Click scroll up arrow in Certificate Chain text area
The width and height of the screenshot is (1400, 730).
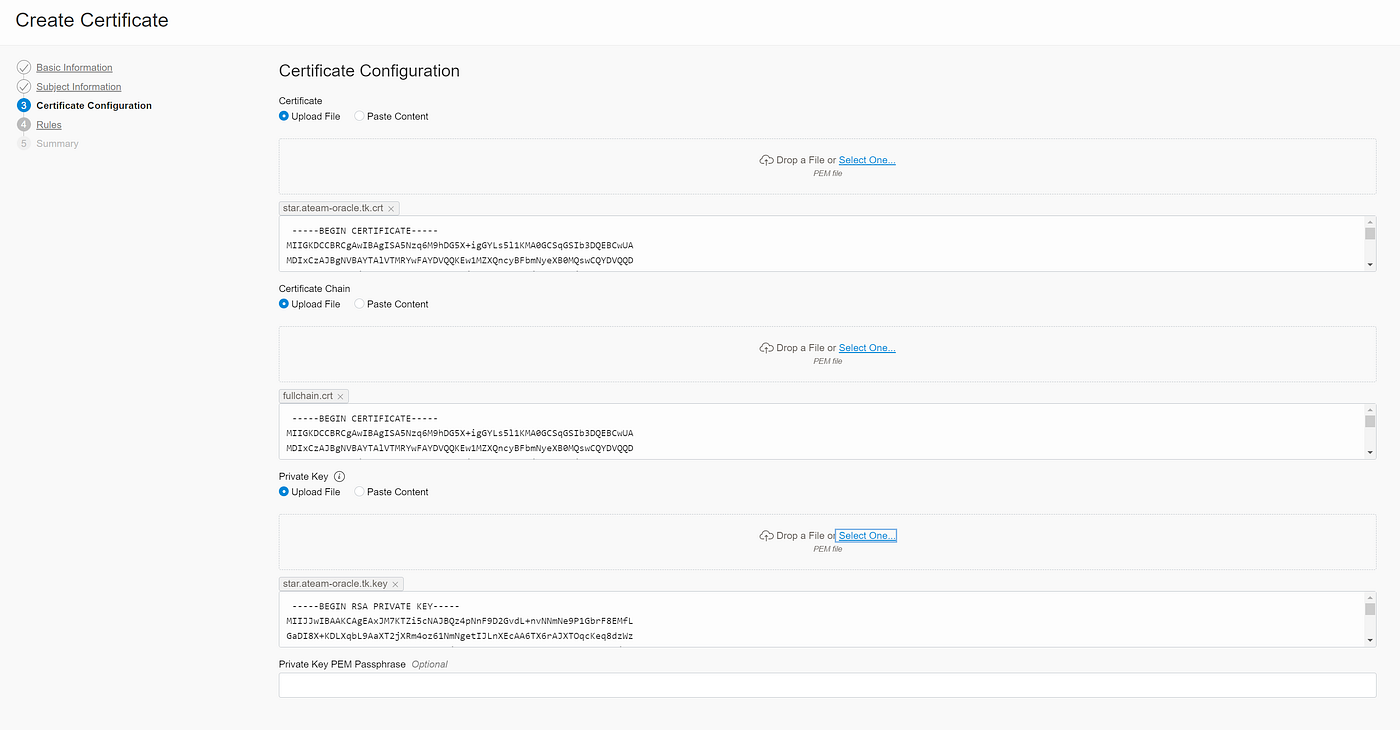click(1370, 409)
